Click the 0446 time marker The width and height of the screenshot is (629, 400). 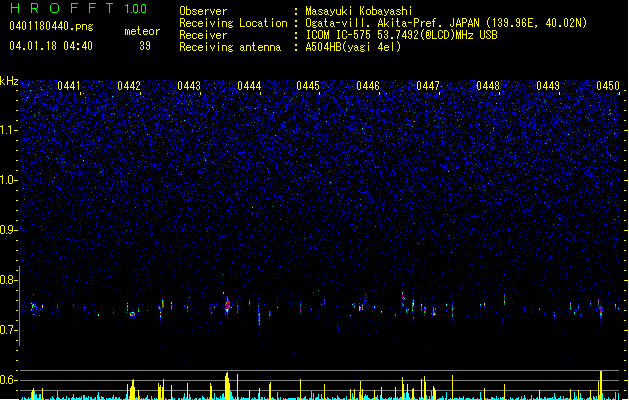[x=368, y=86]
